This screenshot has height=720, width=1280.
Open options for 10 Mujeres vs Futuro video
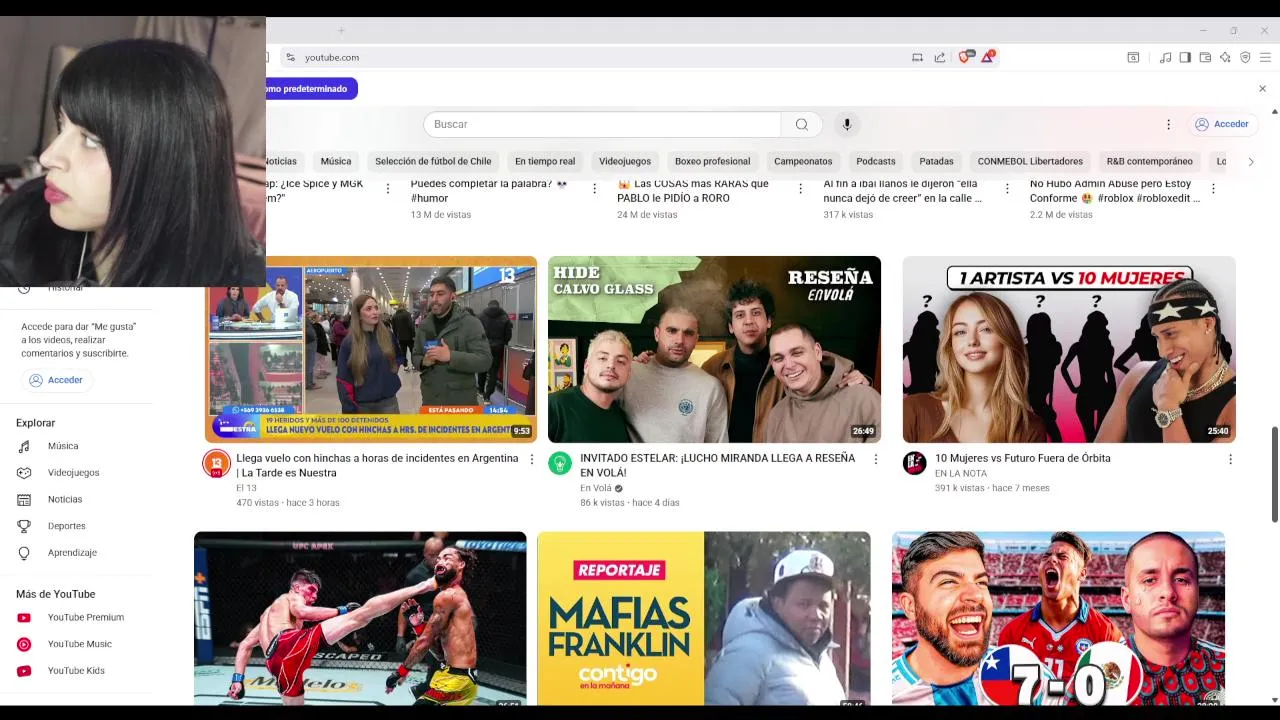(x=1230, y=459)
